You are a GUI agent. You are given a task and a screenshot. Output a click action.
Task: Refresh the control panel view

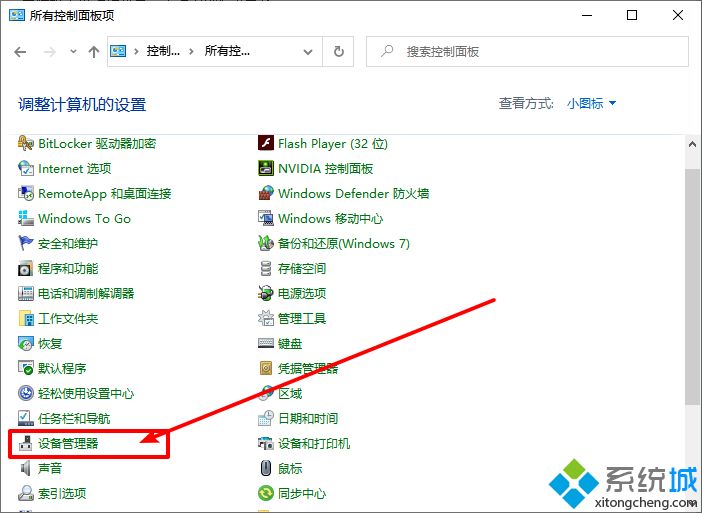(x=339, y=52)
